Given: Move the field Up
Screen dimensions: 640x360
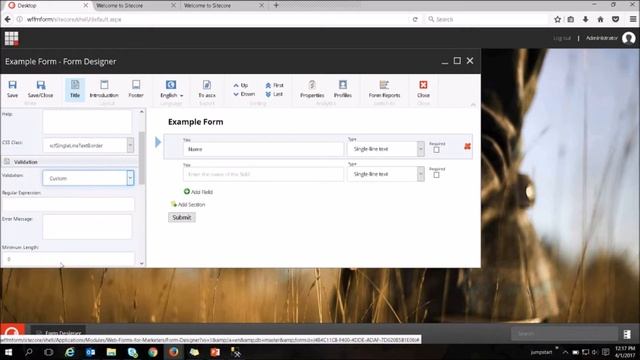Looking at the screenshot, I should (x=241, y=85).
